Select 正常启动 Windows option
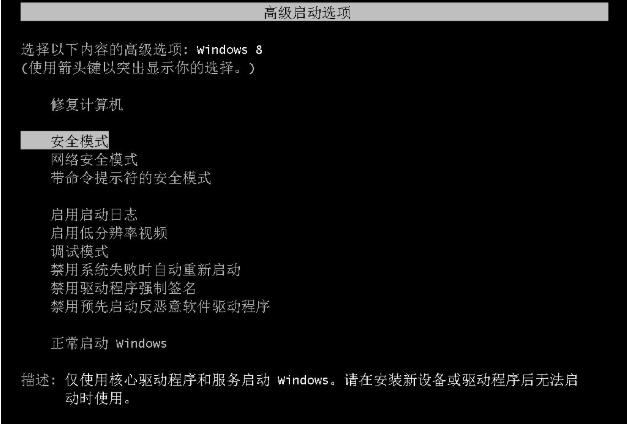Screen dimensions: 627x424 [109, 344]
